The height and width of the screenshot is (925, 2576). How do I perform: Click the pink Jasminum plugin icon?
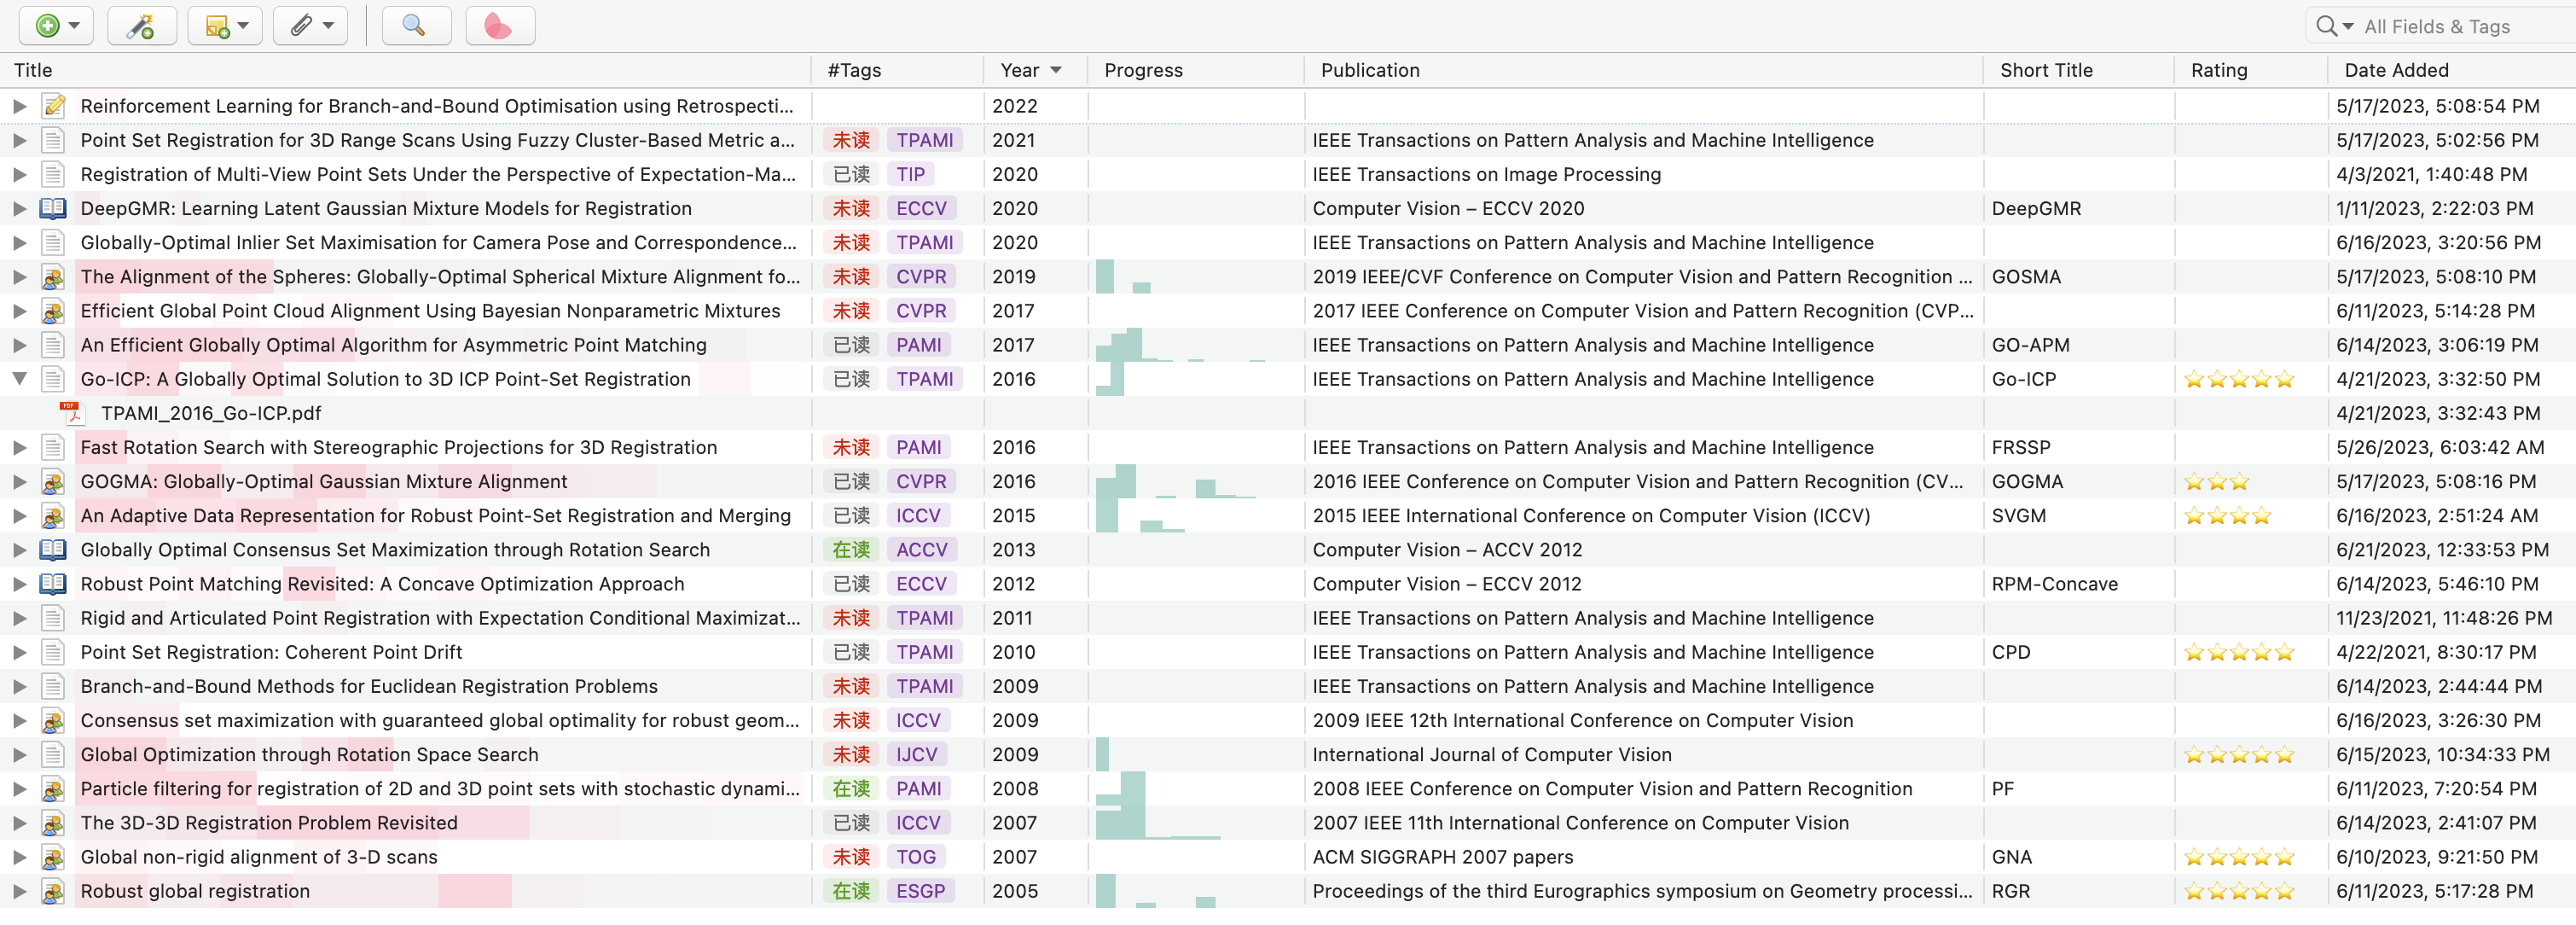point(498,26)
